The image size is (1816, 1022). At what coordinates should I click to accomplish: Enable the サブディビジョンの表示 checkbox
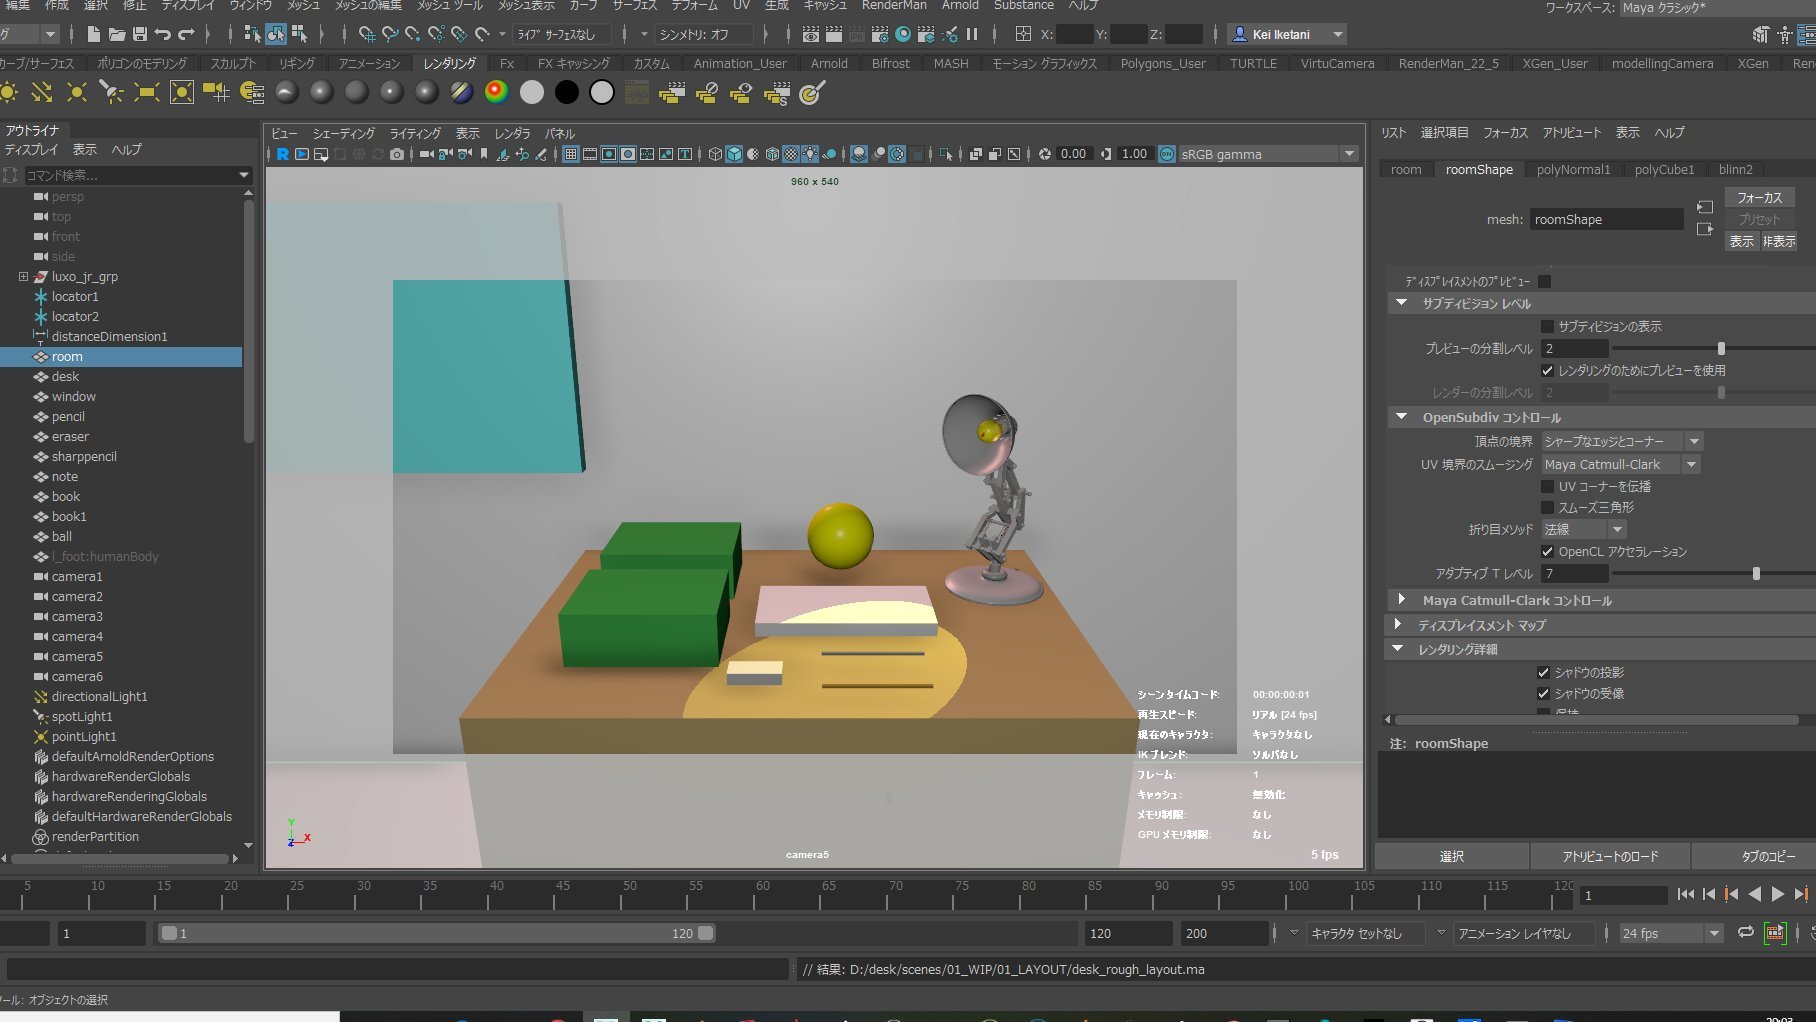click(1547, 327)
